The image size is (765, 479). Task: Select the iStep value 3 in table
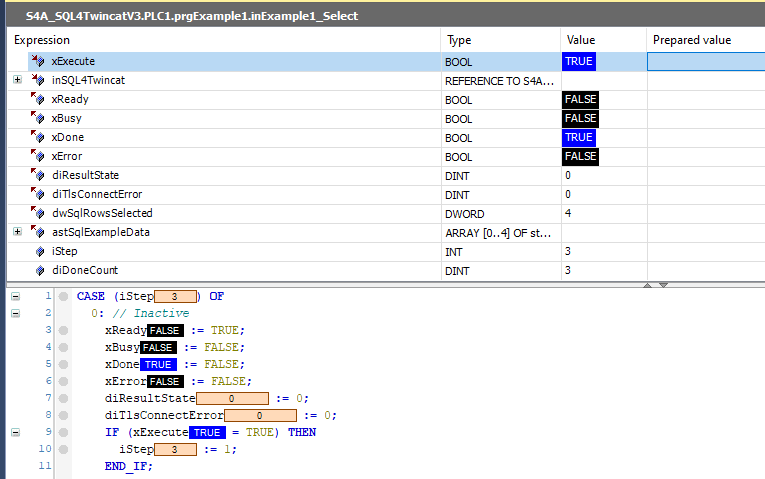click(568, 251)
